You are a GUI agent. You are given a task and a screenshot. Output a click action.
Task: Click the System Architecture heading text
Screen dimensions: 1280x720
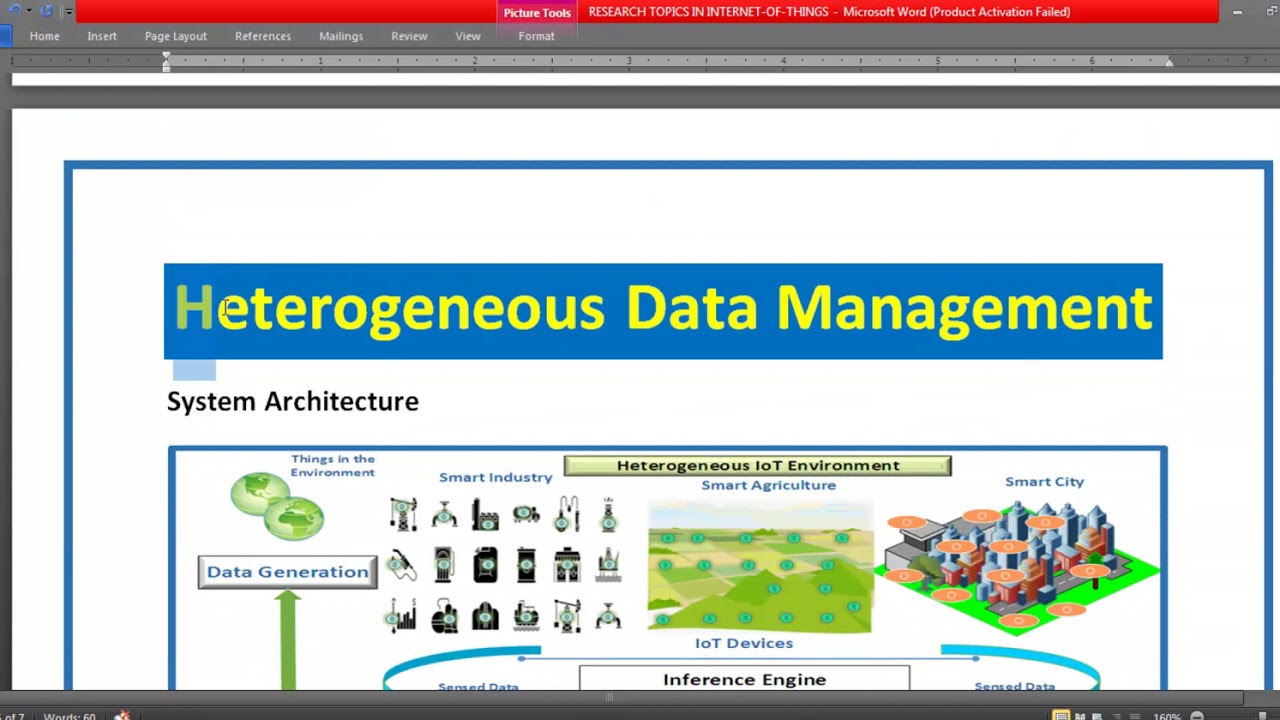pyautogui.click(x=293, y=401)
